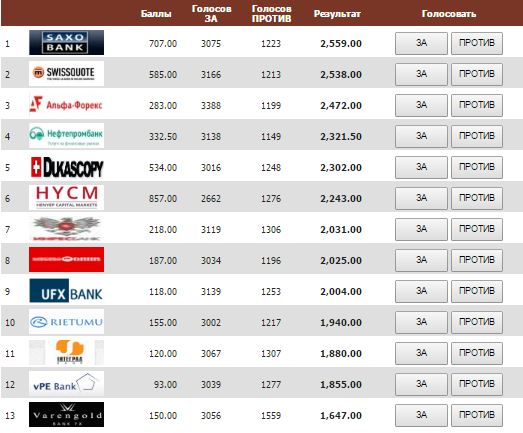The image size is (523, 433).
Task: Open the Swissquote logo
Action: (66, 74)
